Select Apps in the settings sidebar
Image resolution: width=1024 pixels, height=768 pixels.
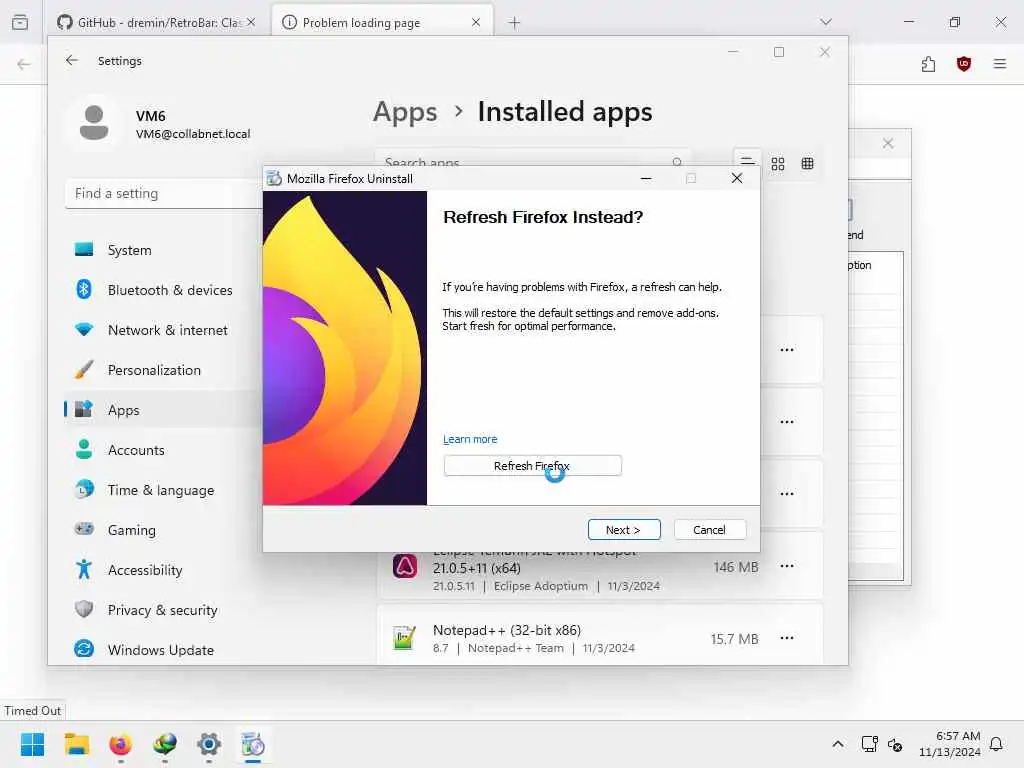pyautogui.click(x=163, y=410)
